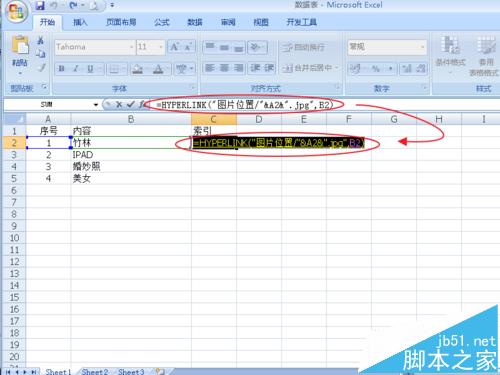Toggle Bold formatting
This screenshot has width=500, height=375.
coord(61,69)
